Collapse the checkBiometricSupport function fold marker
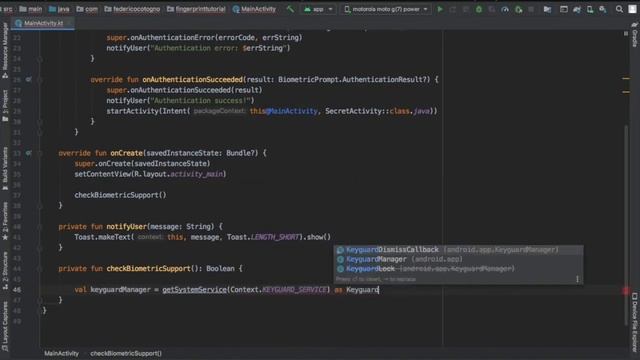This screenshot has height=360, width=640. tap(40, 269)
